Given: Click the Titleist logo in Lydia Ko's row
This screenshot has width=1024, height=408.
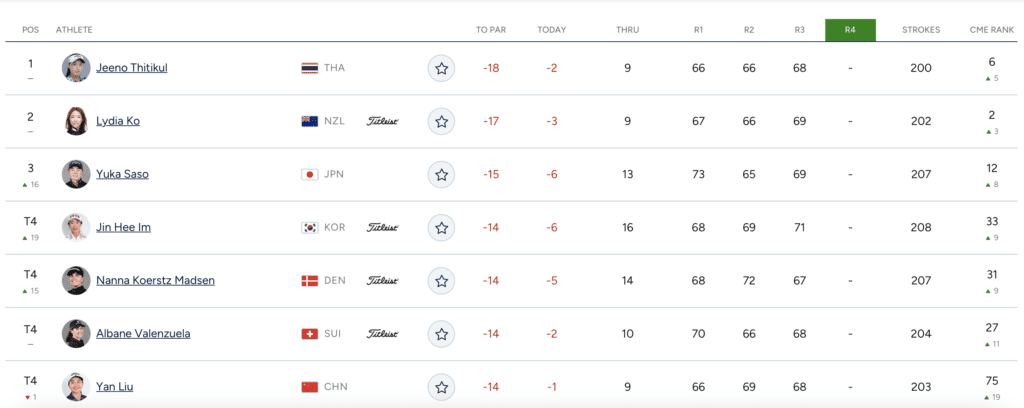Looking at the screenshot, I should coord(382,121).
